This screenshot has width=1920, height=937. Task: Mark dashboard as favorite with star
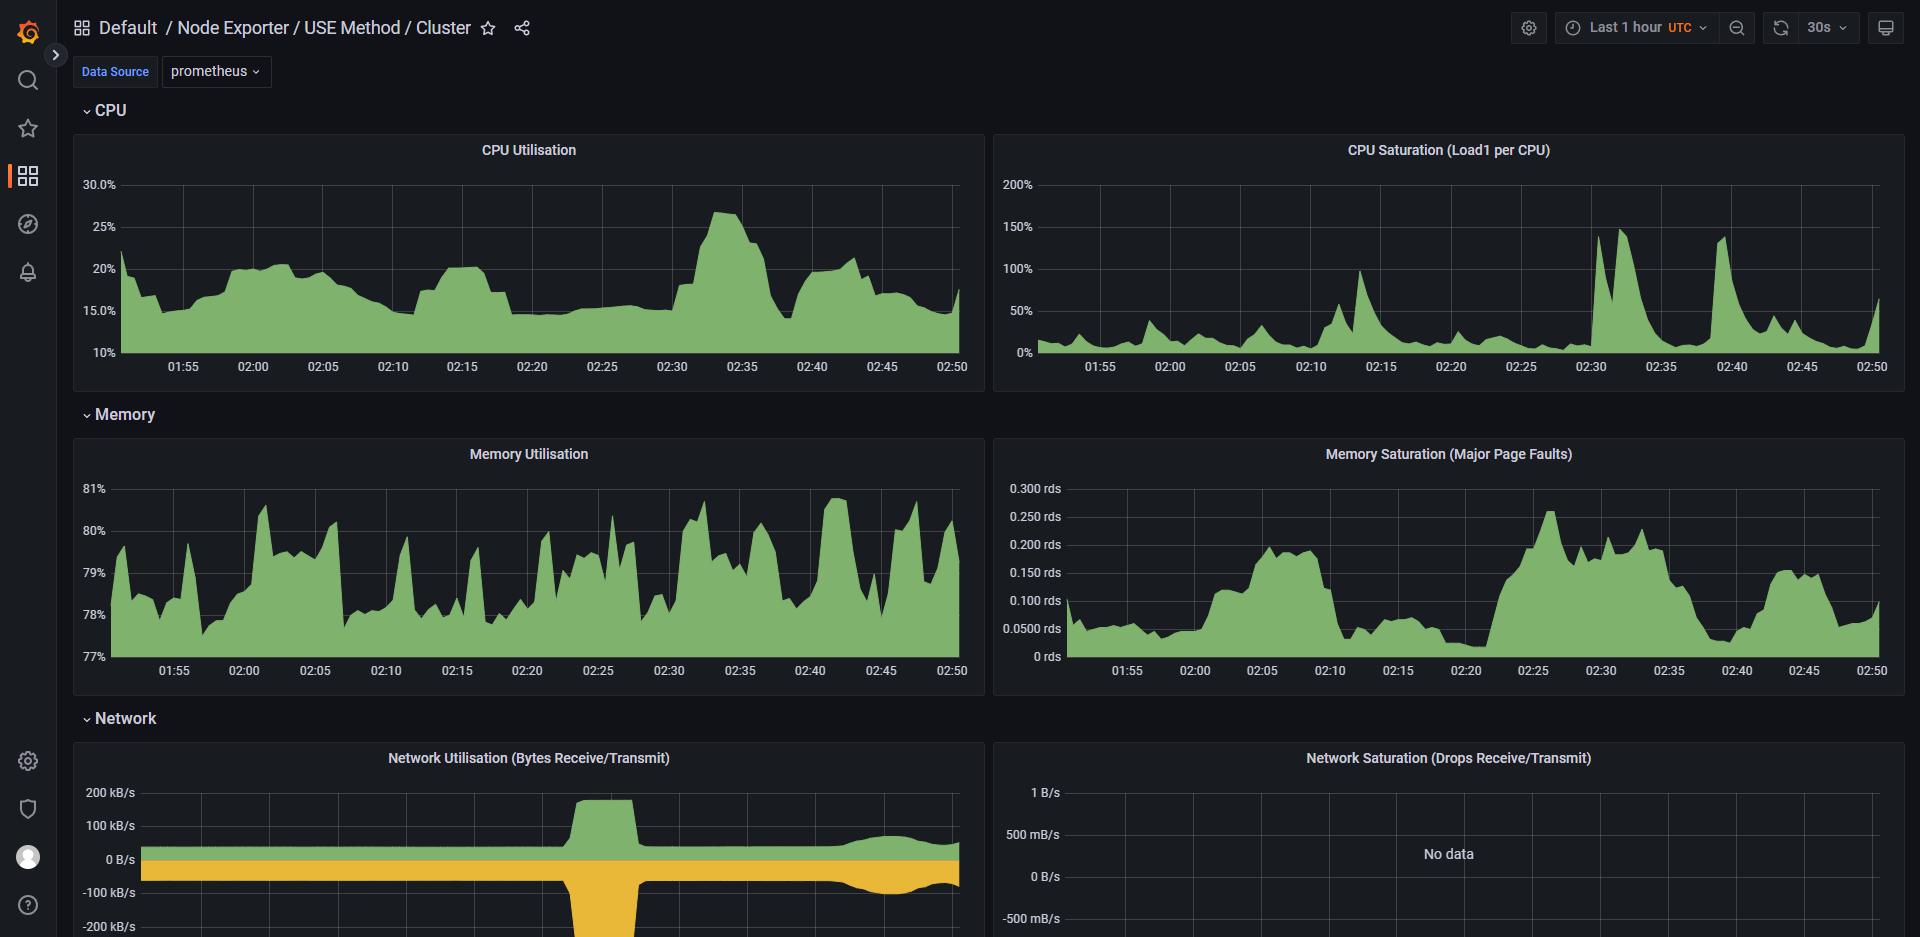pyautogui.click(x=488, y=28)
